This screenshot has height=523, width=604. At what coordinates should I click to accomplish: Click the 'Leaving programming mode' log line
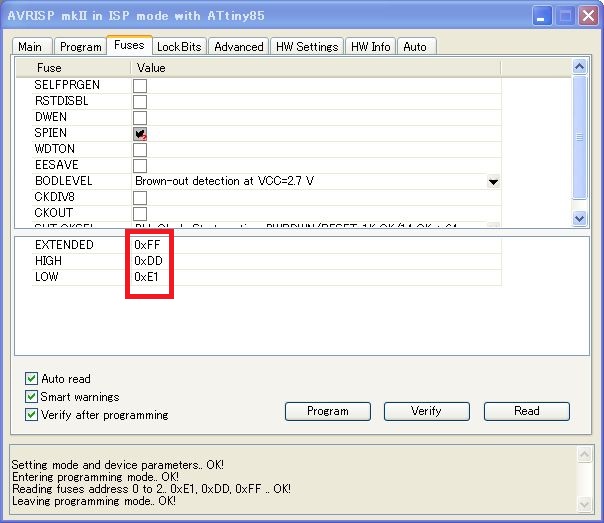(x=94, y=501)
